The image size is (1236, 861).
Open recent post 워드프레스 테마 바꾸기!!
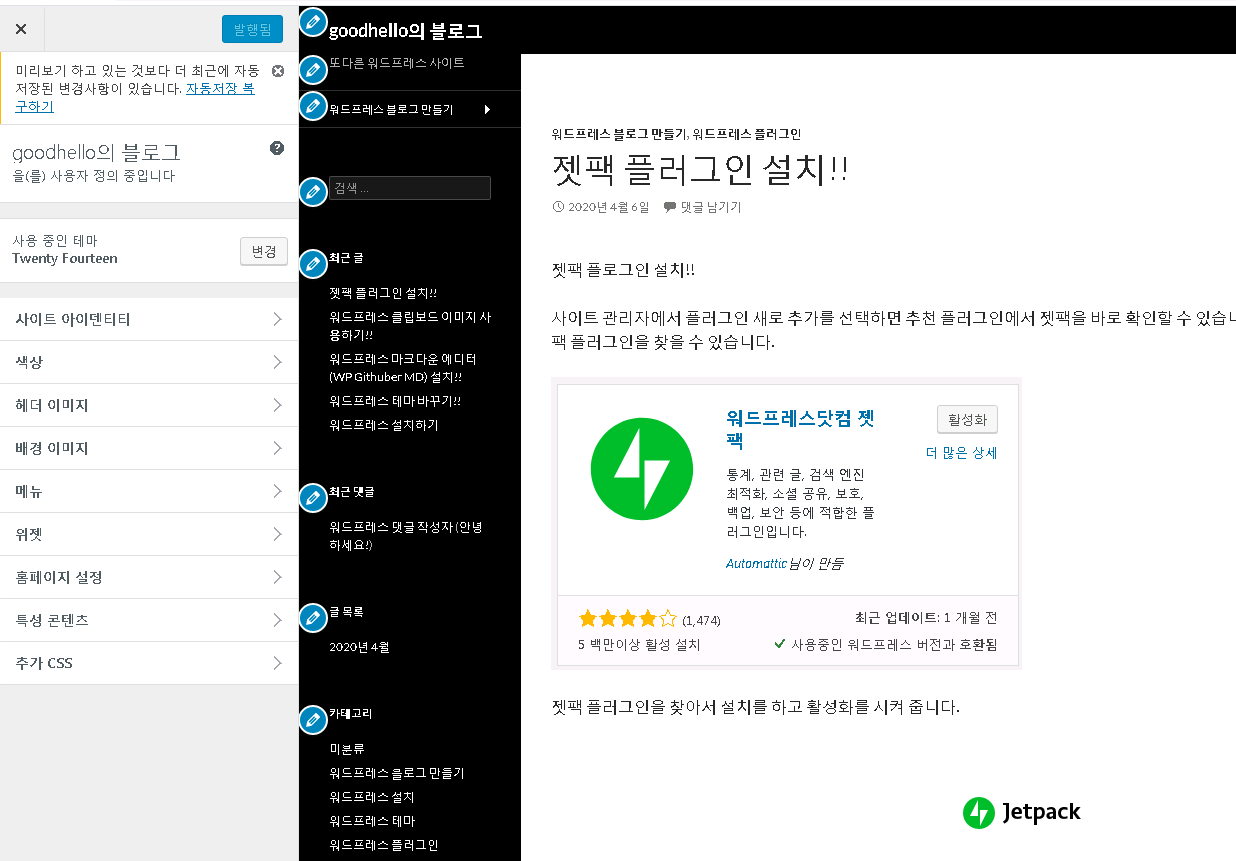395,401
